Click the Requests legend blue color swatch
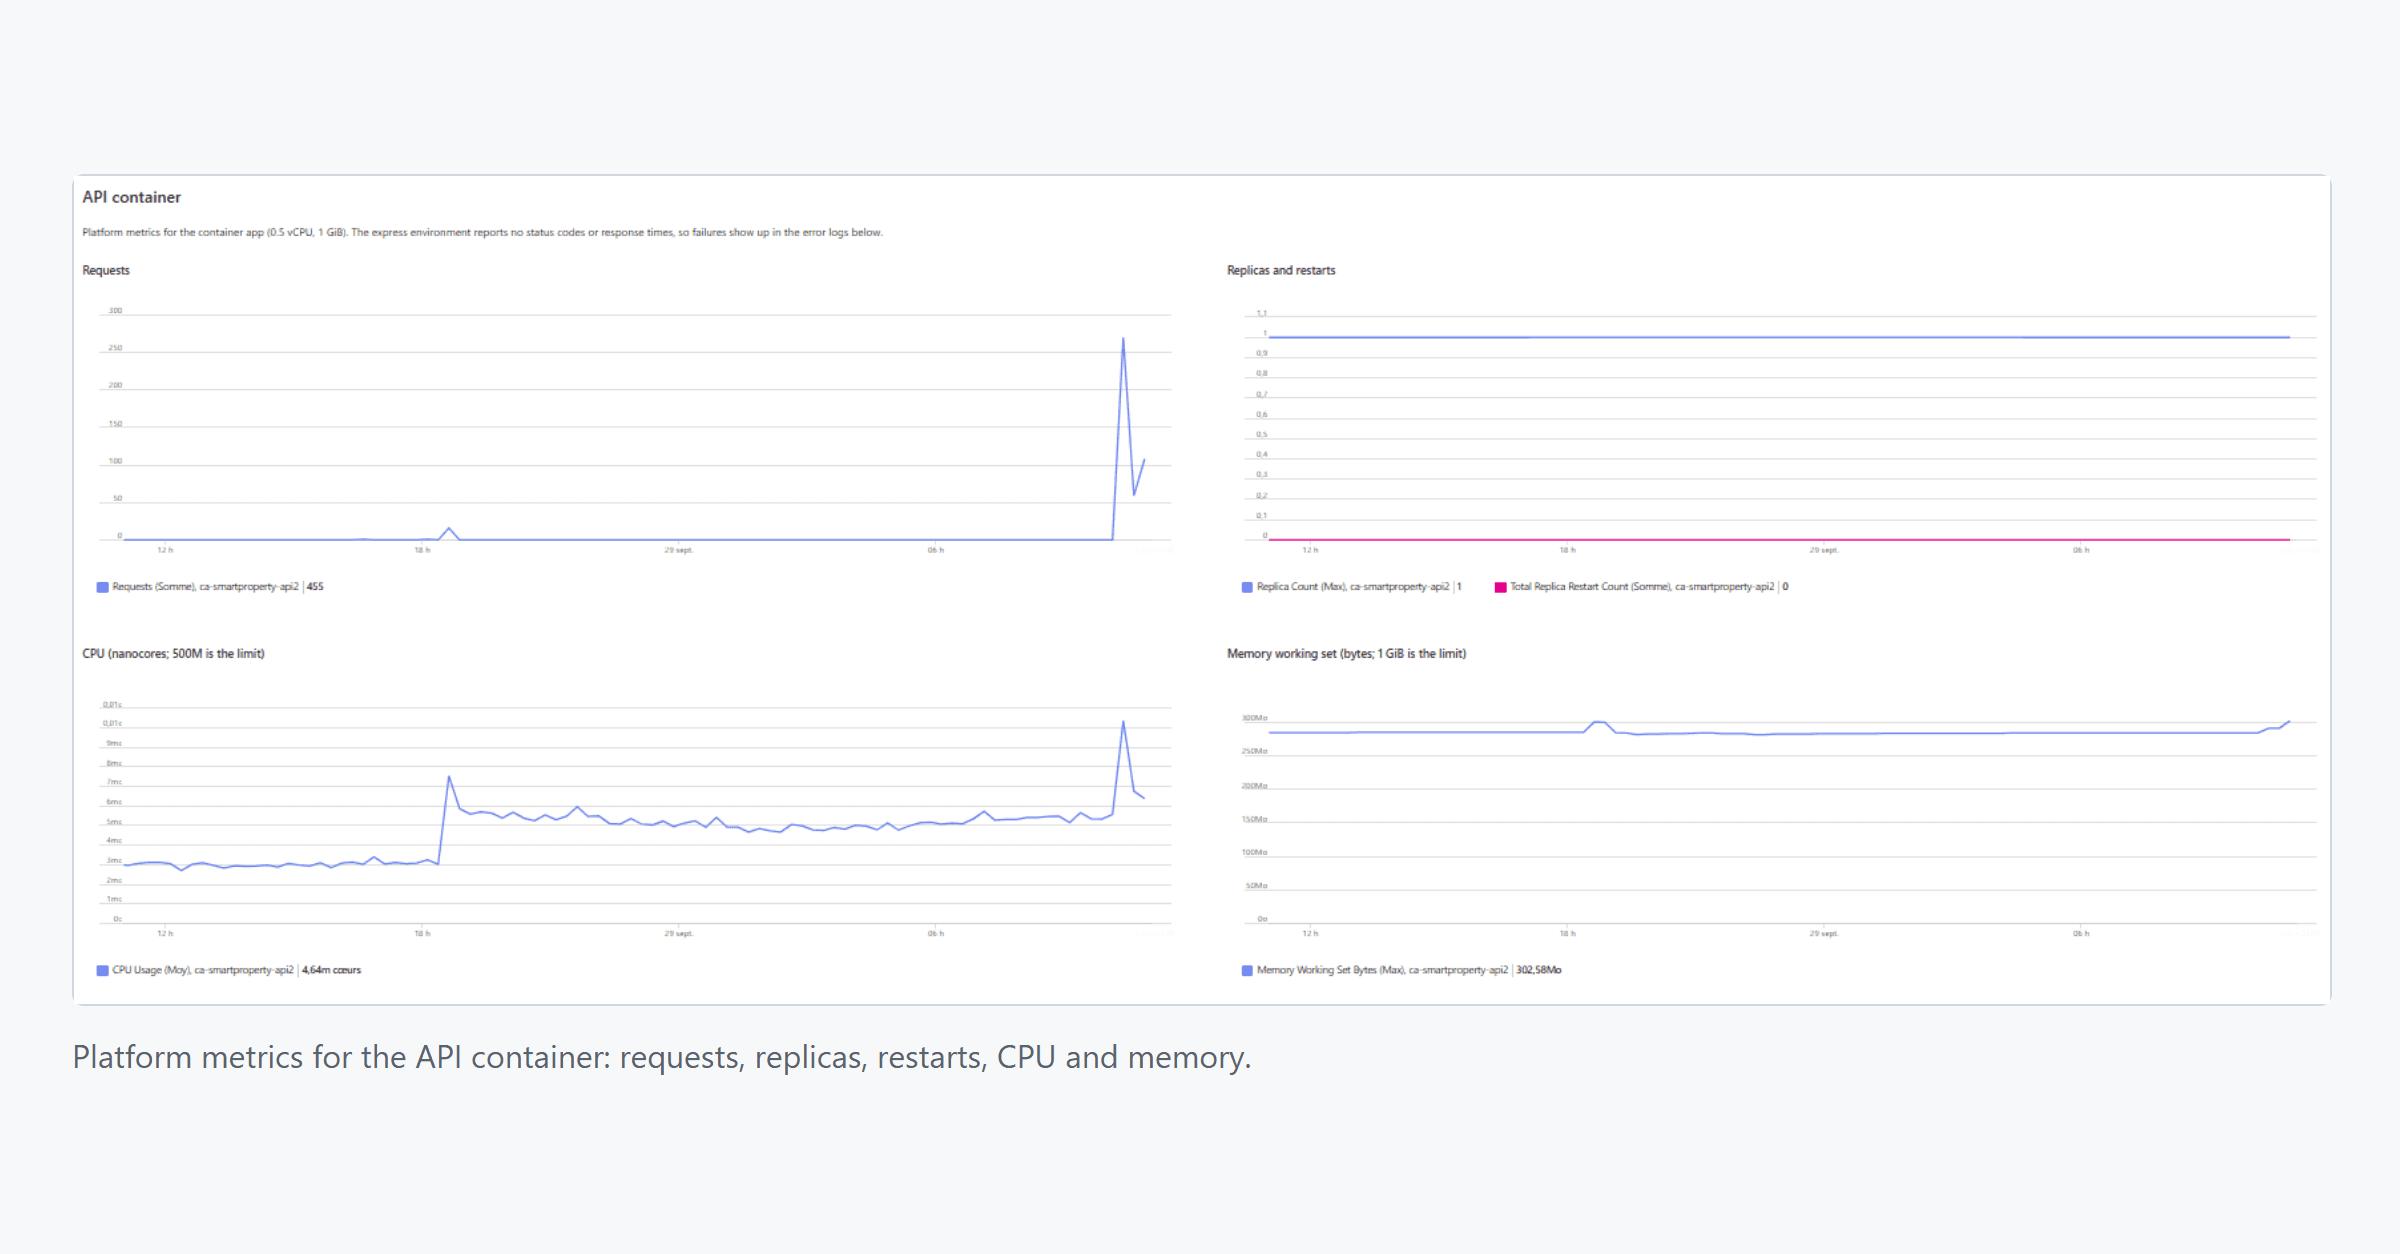2400x1254 pixels. 102,587
